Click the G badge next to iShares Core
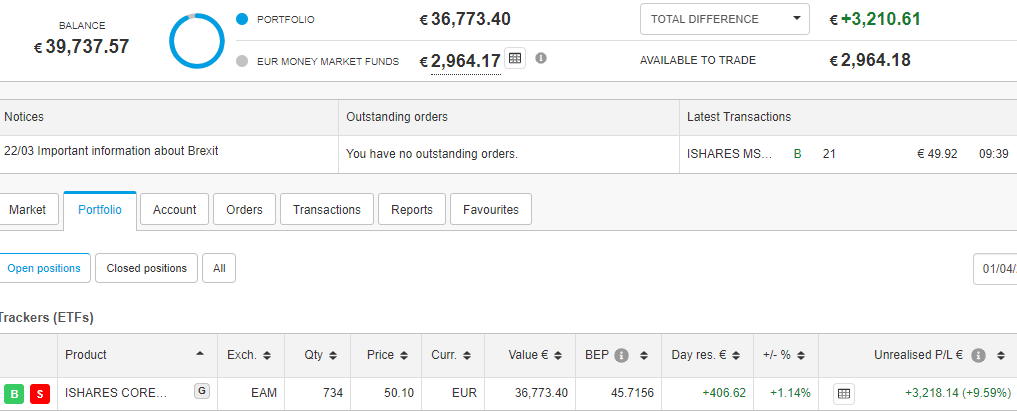Viewport: 1017px width, 411px height. tap(202, 390)
